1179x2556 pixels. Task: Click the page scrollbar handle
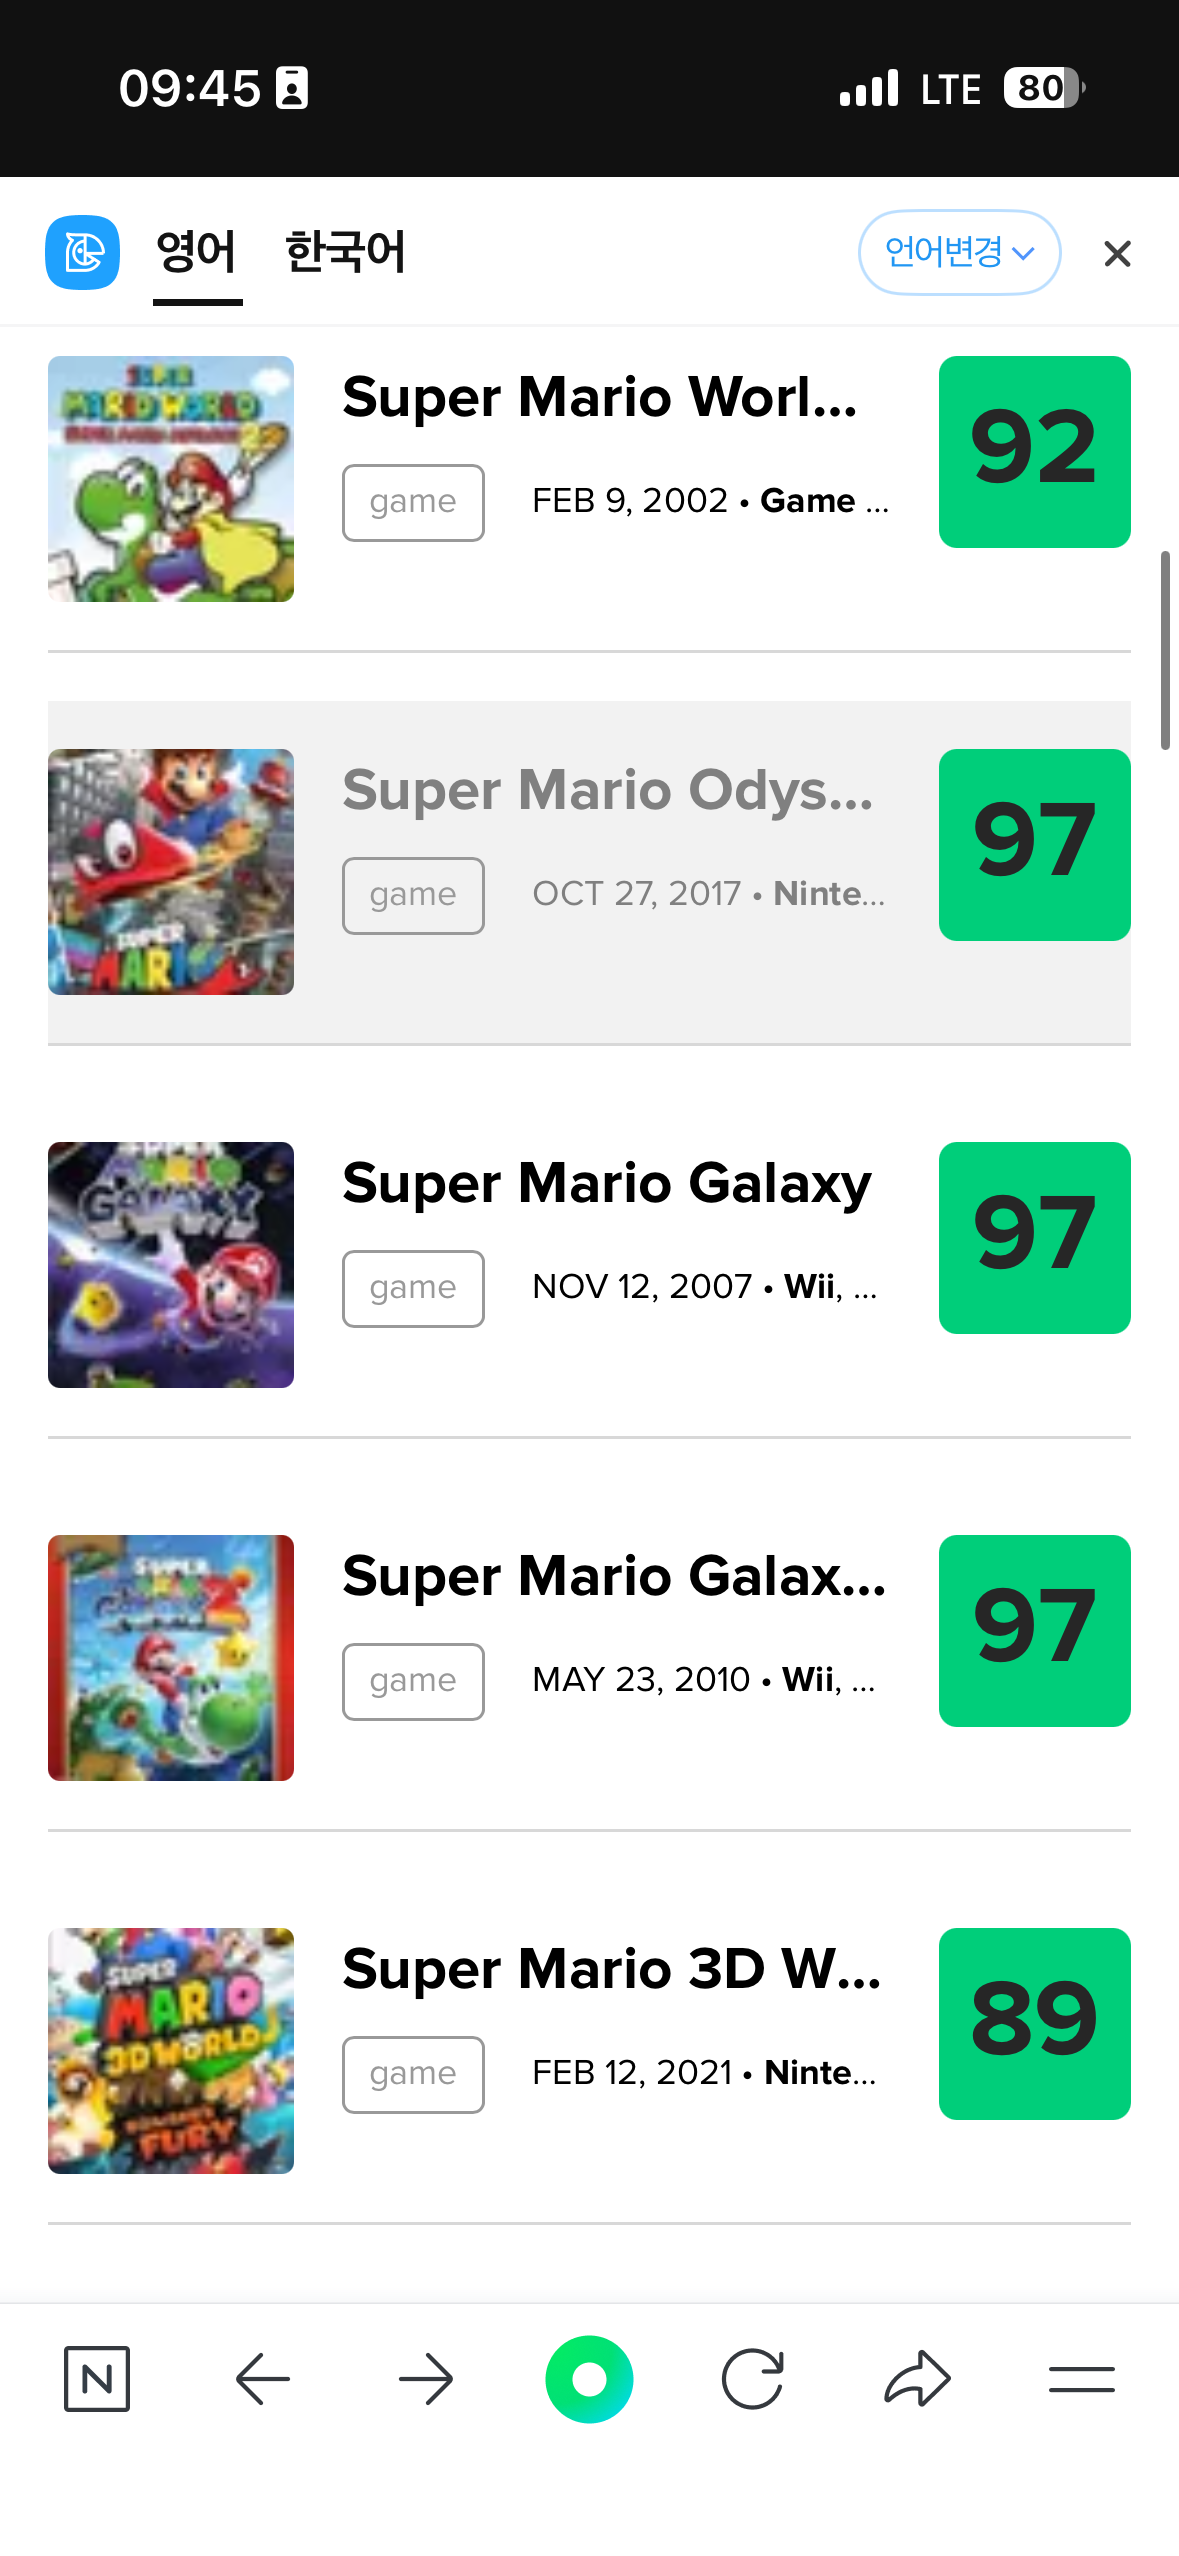tap(1165, 650)
